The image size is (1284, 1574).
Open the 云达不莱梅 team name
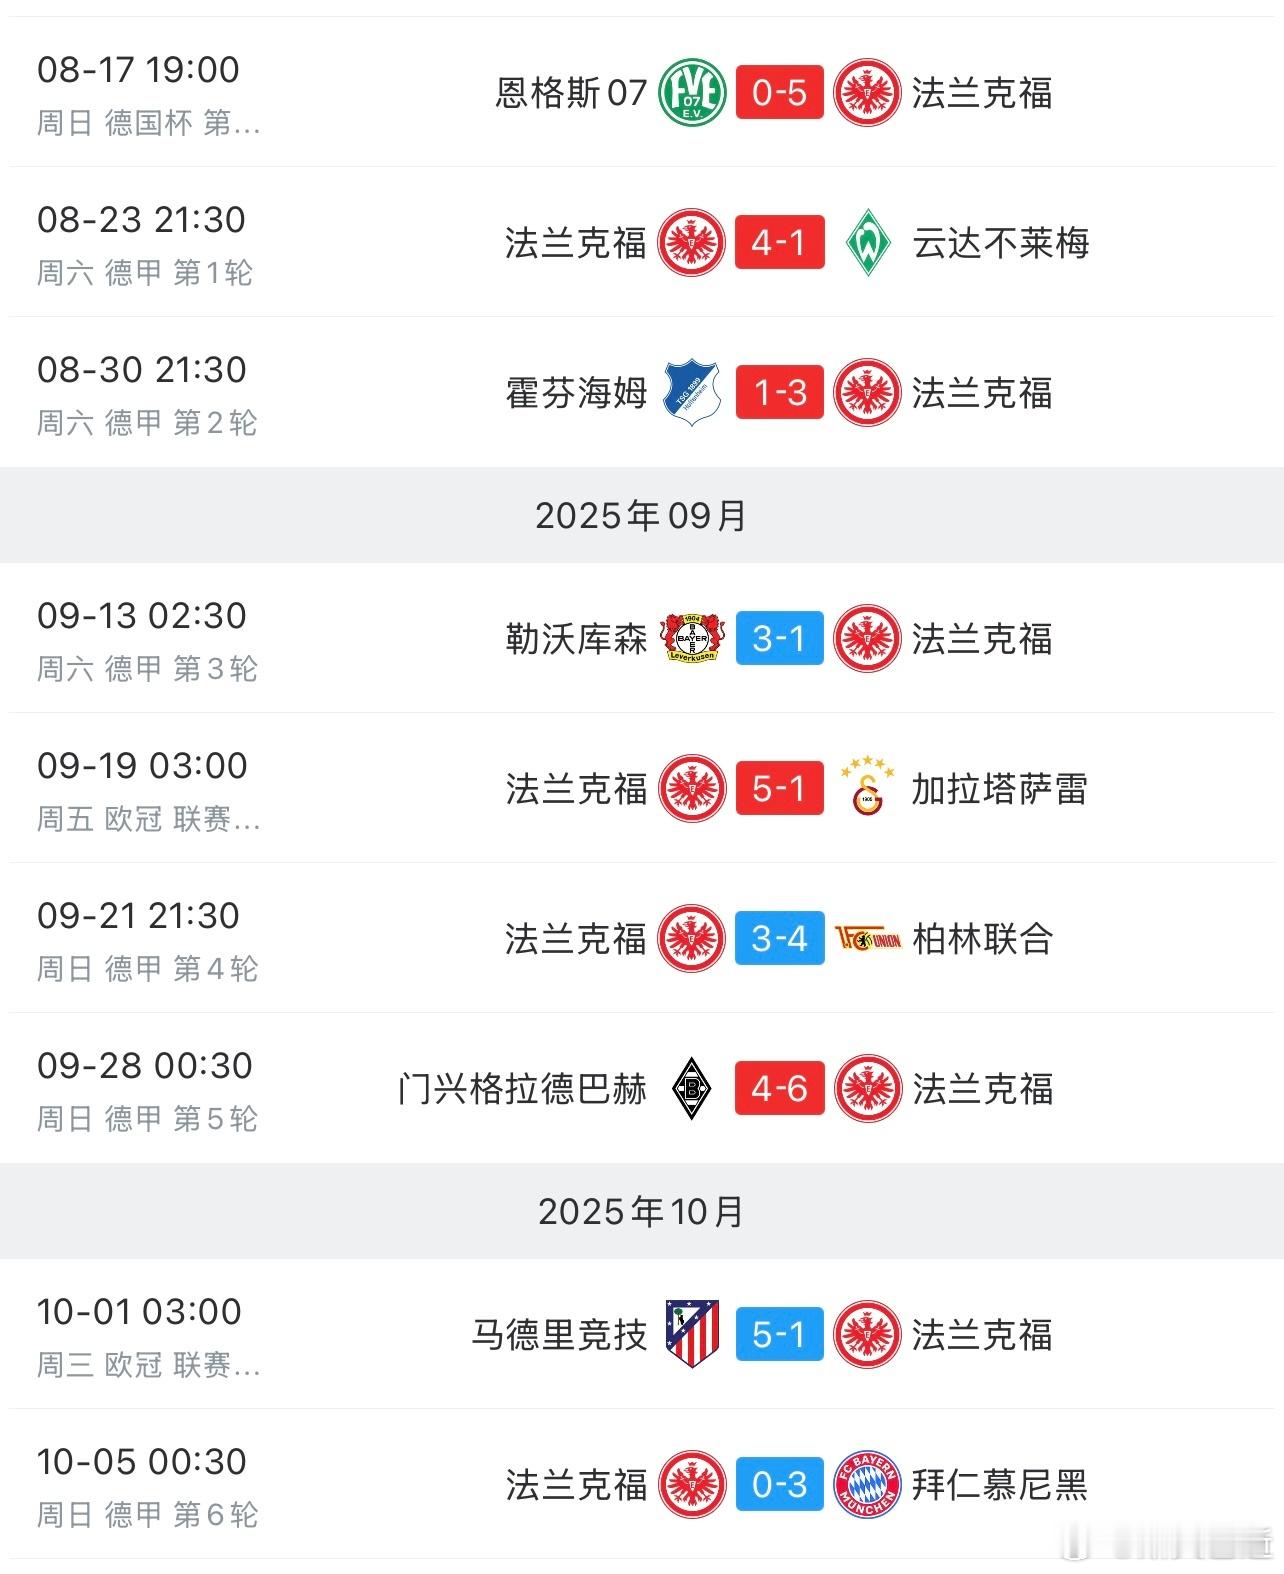pos(1000,243)
